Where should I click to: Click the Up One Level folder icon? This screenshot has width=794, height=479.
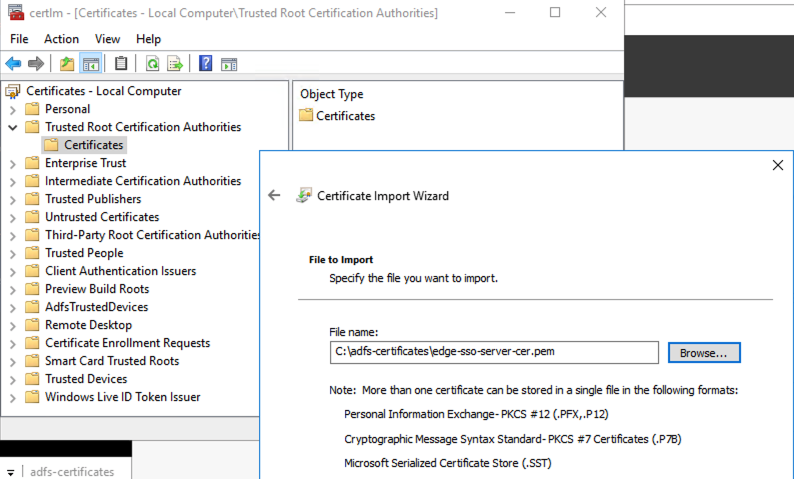(67, 64)
